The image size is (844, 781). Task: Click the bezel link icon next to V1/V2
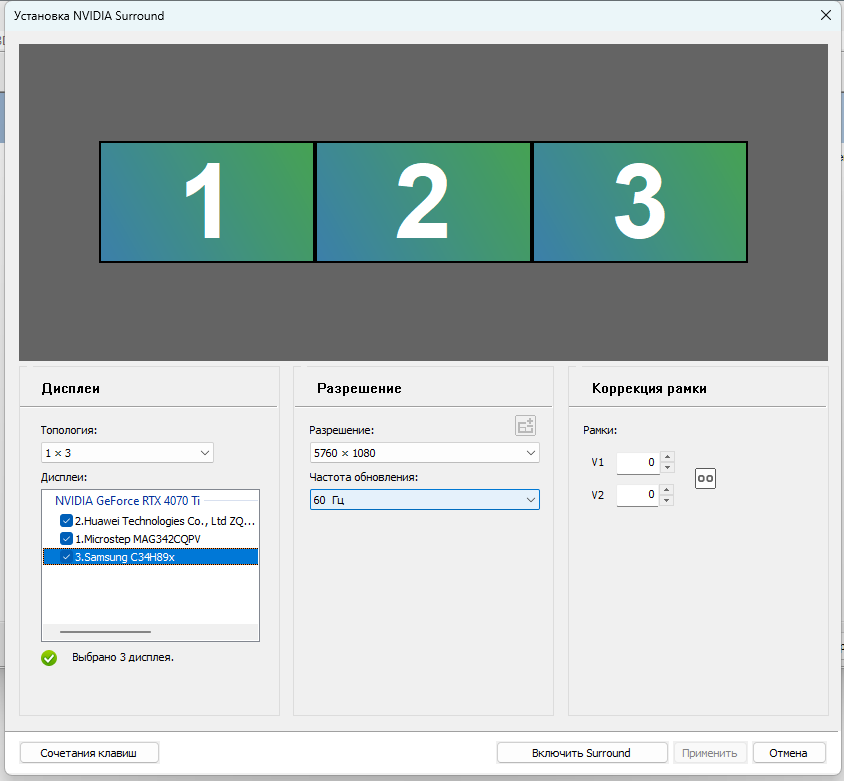[x=705, y=479]
